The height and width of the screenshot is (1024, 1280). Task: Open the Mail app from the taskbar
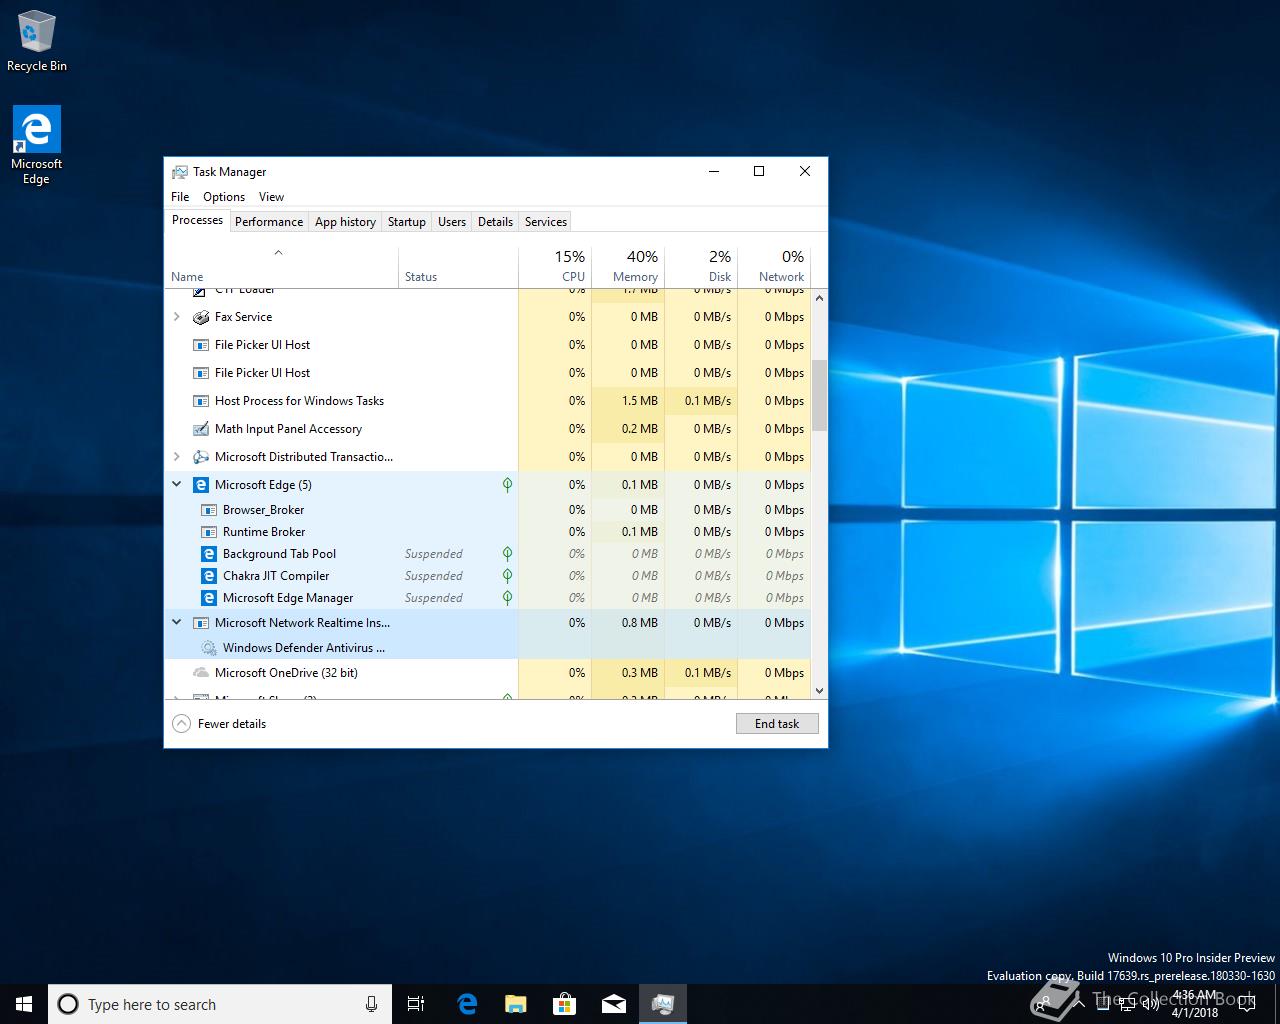tap(613, 1004)
